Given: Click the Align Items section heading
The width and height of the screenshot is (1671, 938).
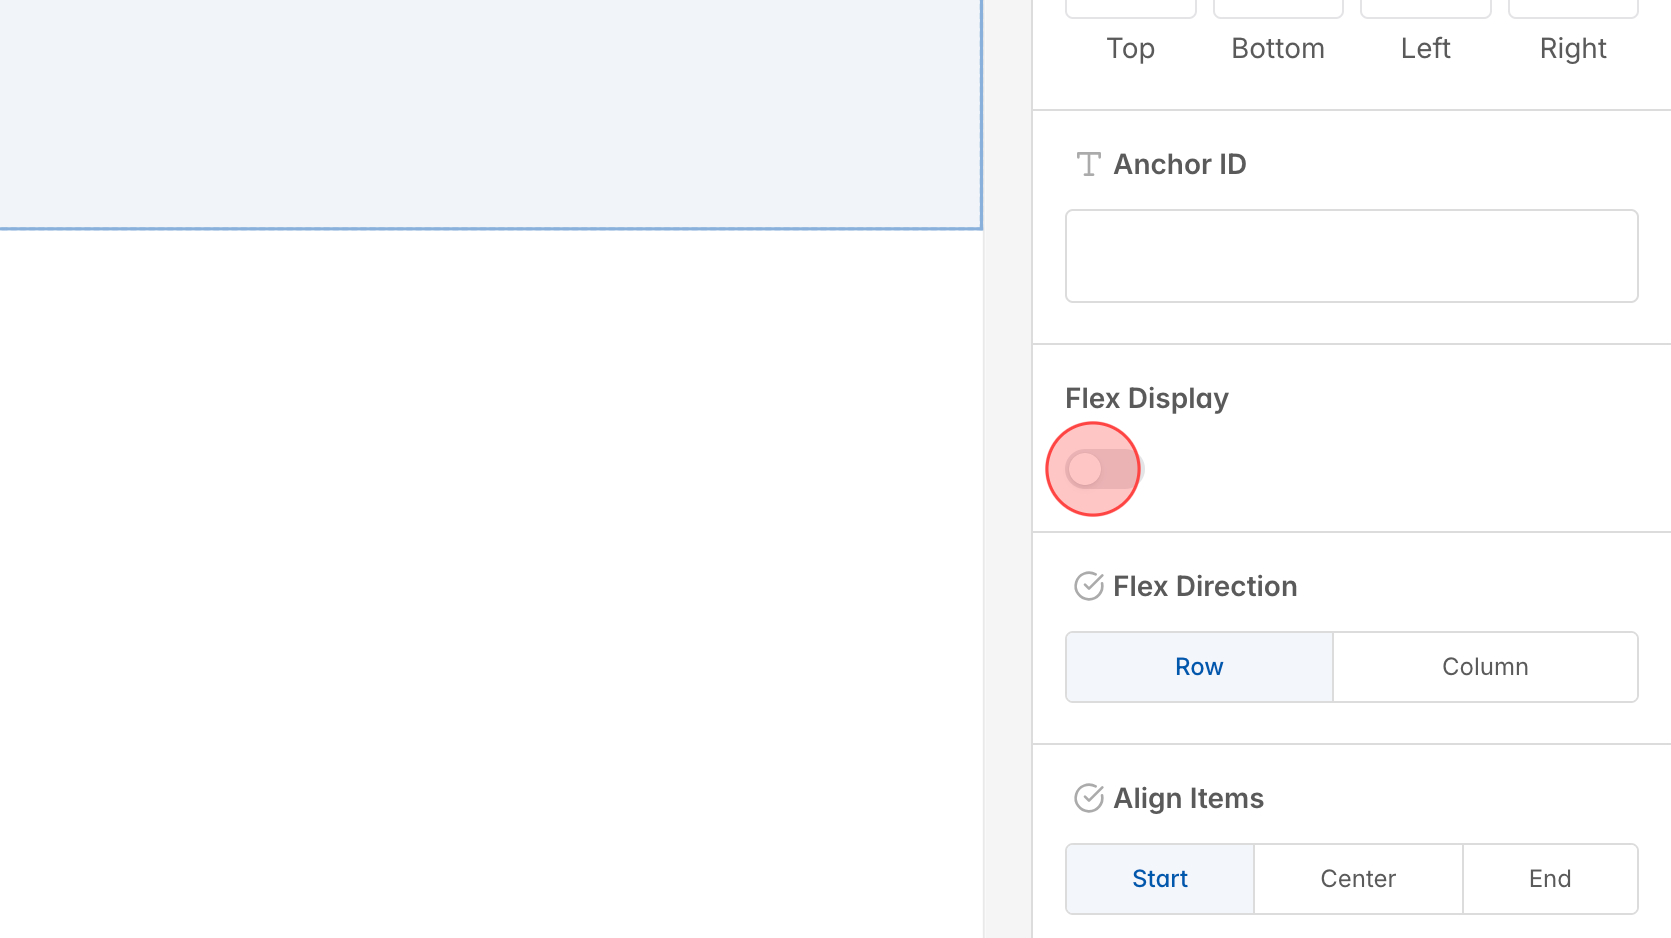Looking at the screenshot, I should pos(1188,798).
